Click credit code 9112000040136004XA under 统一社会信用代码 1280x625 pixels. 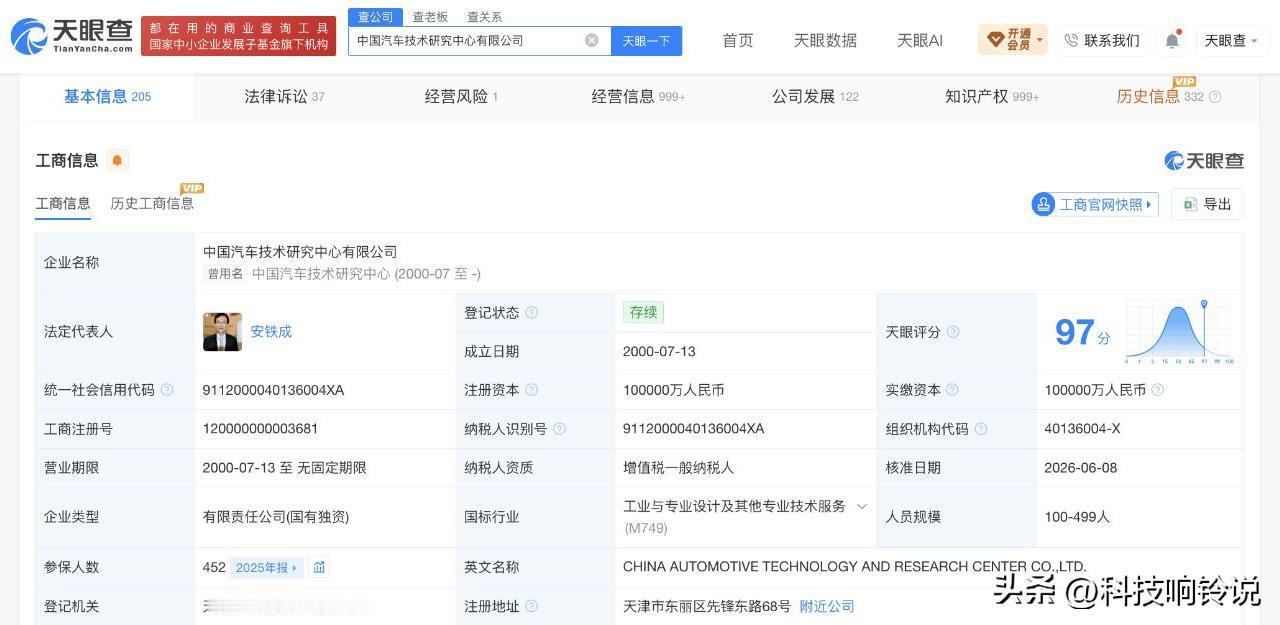pyautogui.click(x=273, y=390)
